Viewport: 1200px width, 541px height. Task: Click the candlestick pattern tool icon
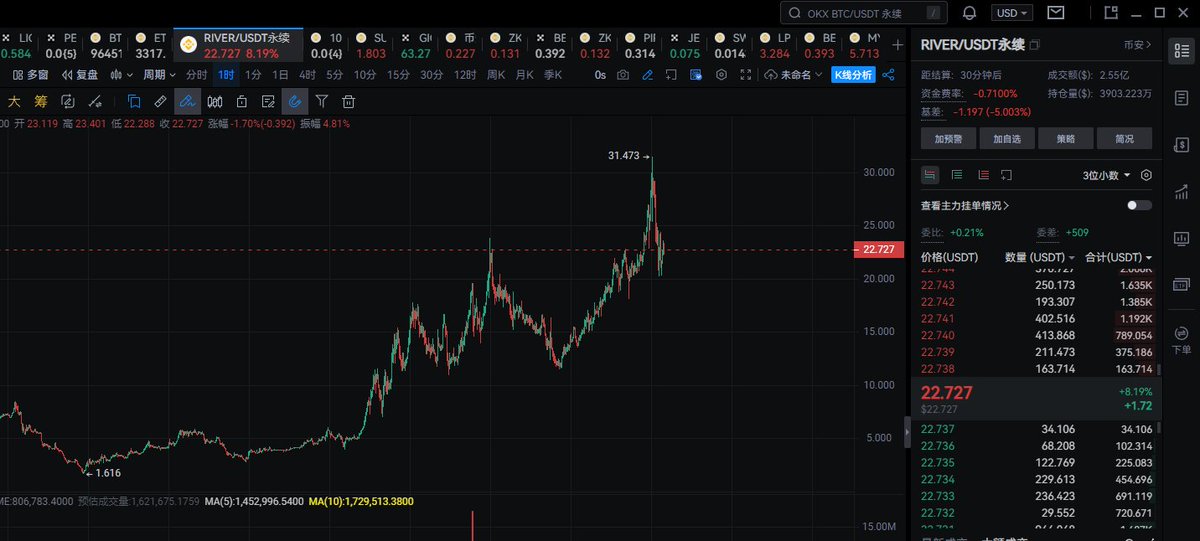click(x=214, y=101)
